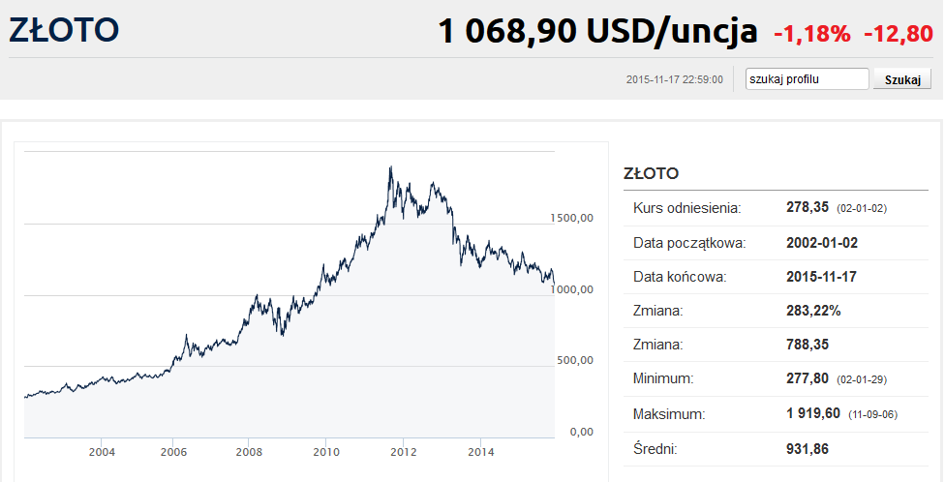Click the Maksimum value 1 919,60
Screen dimensions: 945x482
click(x=813, y=414)
